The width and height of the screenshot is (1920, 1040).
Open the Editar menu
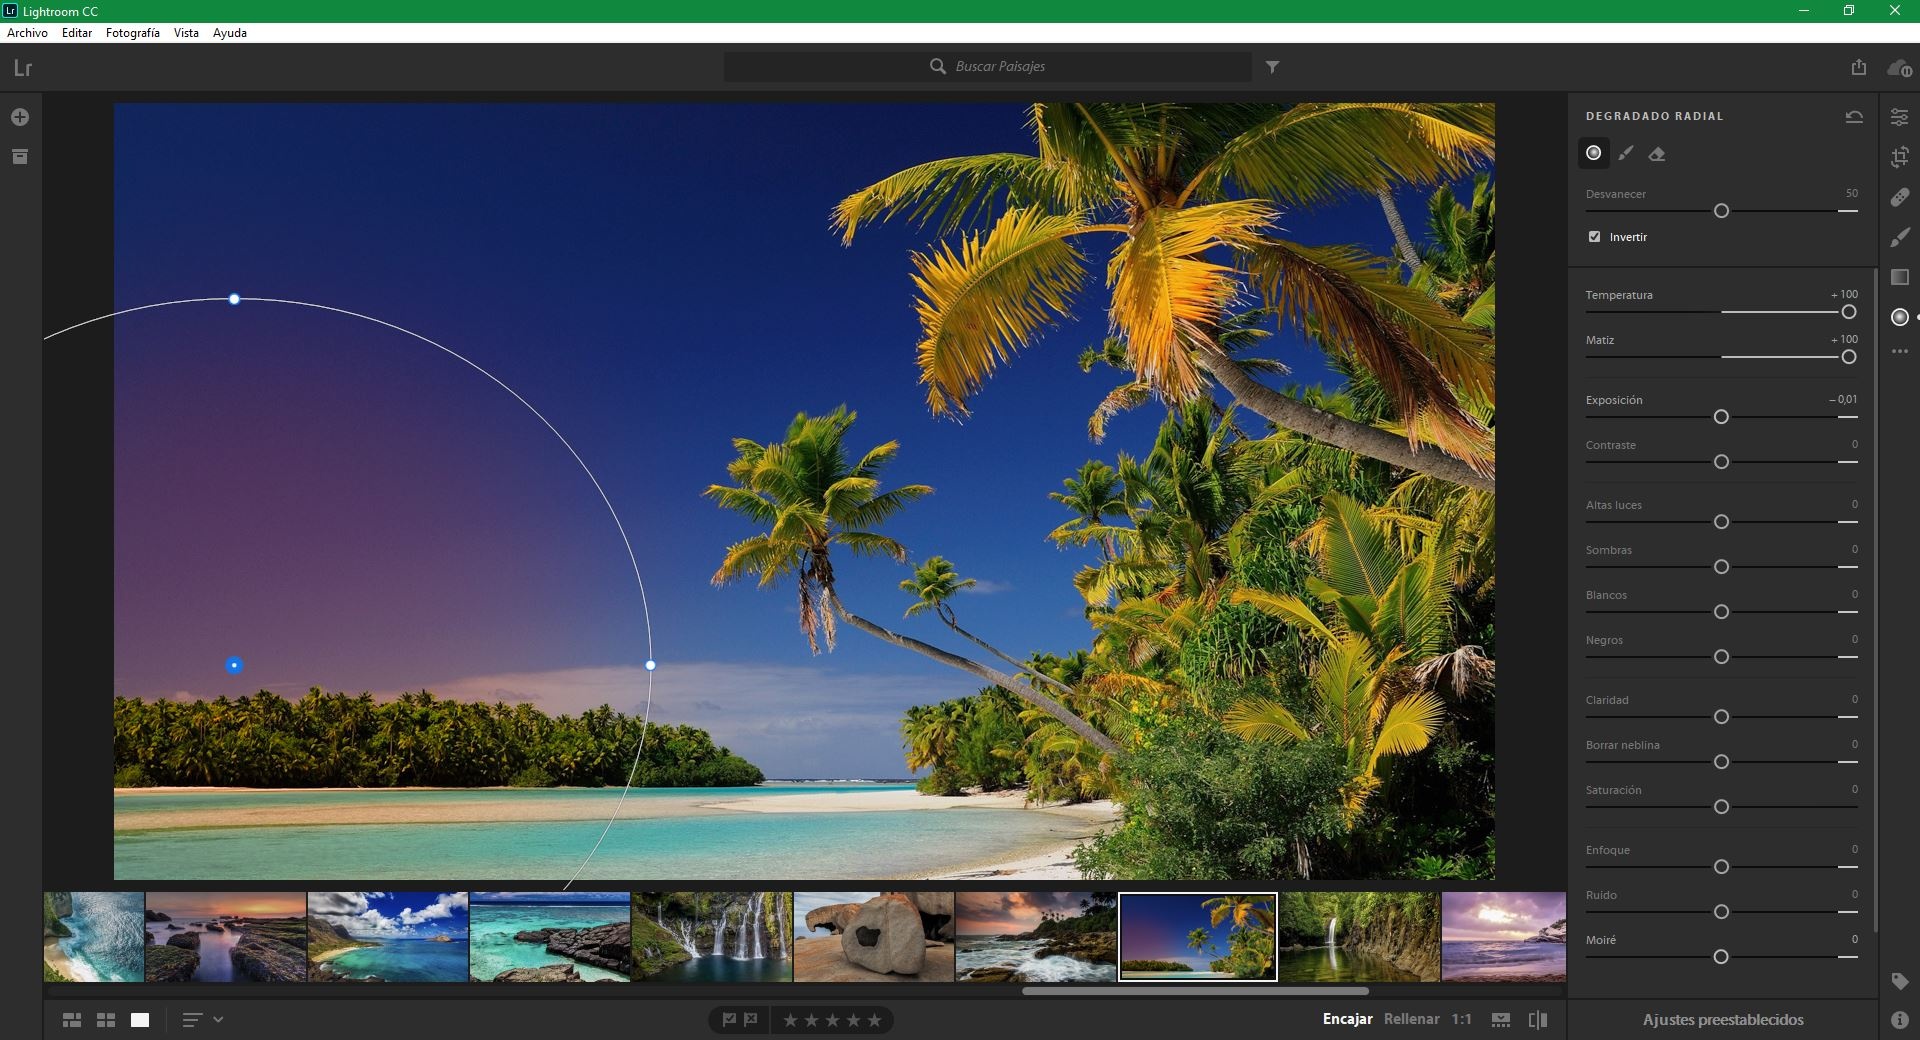tap(77, 33)
